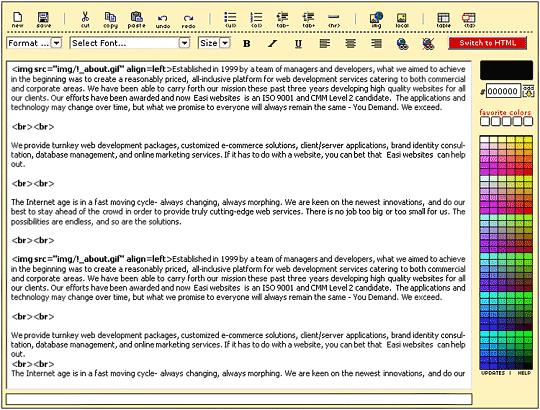
Task: Open the Select Font dropdown arrow
Action: (185, 43)
